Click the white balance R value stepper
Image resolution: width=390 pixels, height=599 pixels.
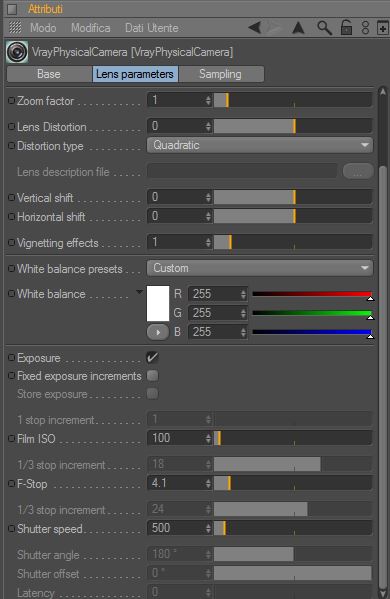(243, 294)
